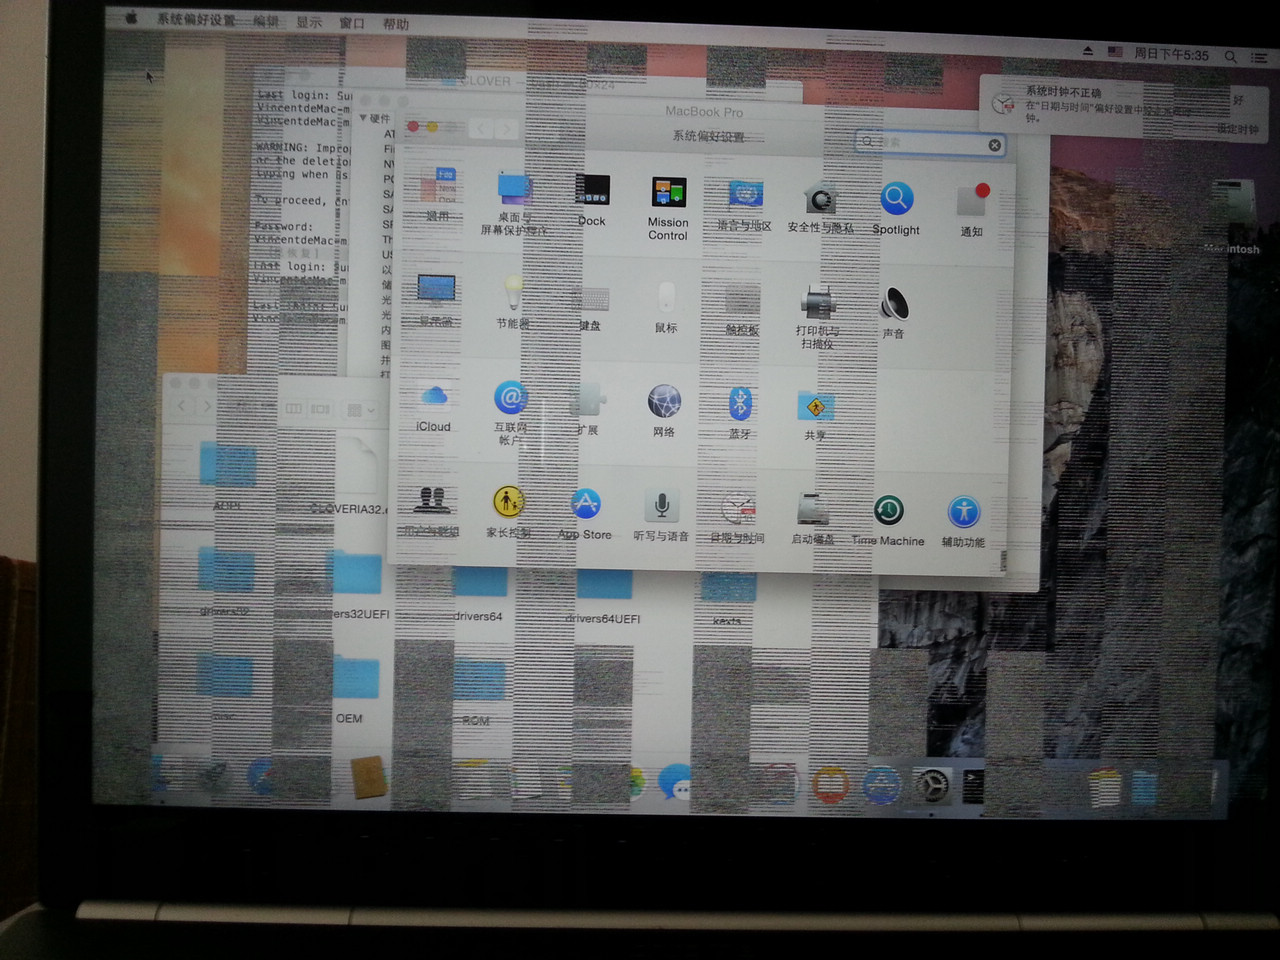This screenshot has height=960, width=1280.
Task: Open 互联网帐户 preference pane
Action: pyautogui.click(x=510, y=412)
